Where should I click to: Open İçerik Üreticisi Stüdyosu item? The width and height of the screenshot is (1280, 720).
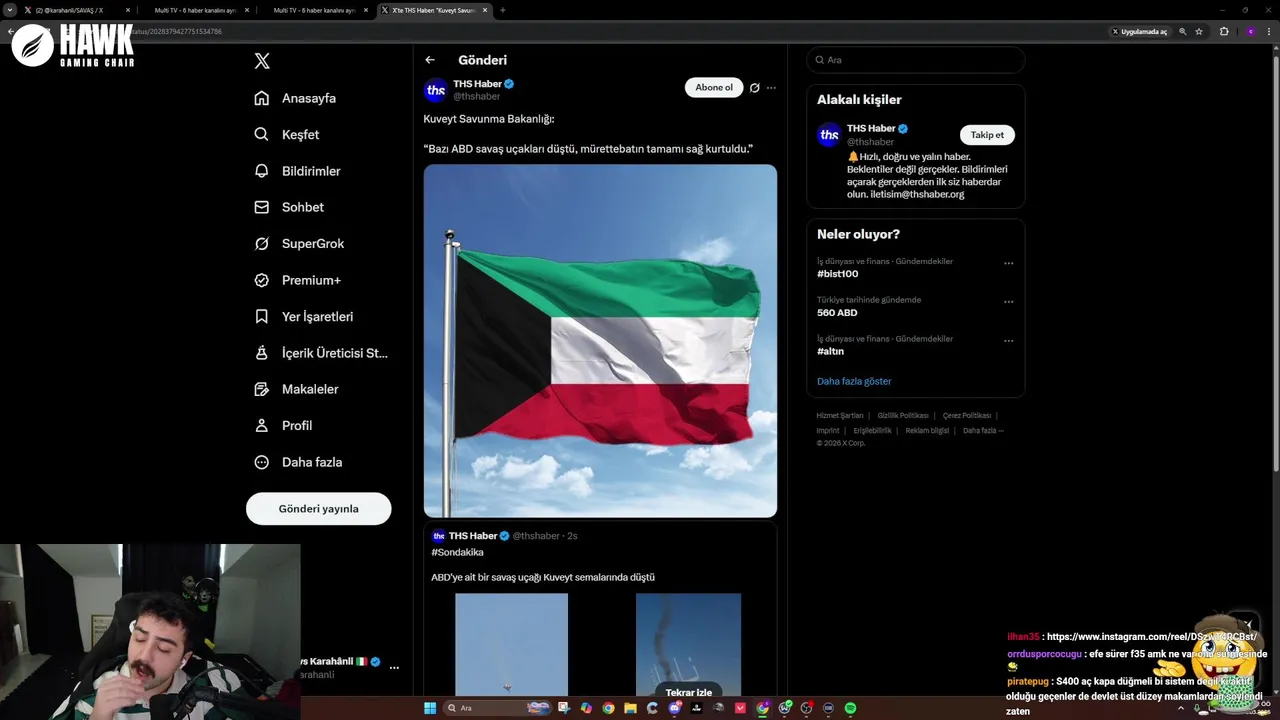320,353
